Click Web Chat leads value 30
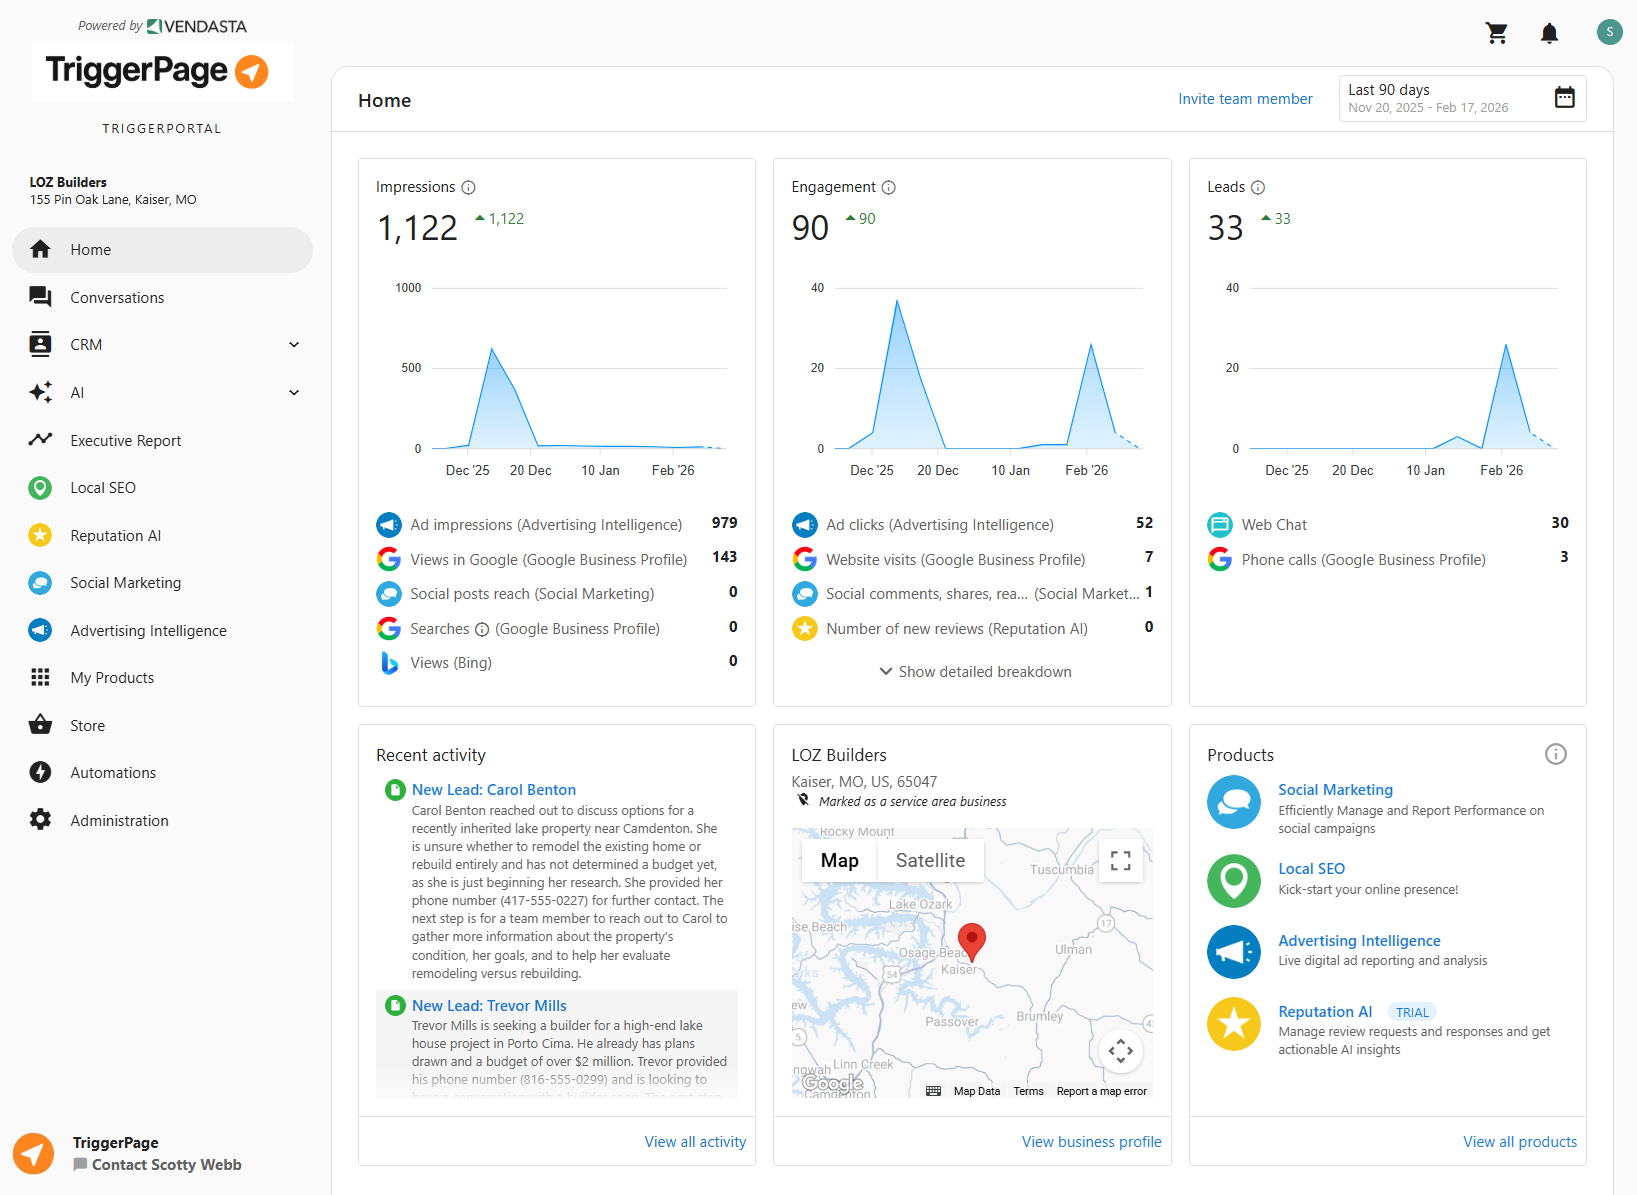The height and width of the screenshot is (1195, 1637). [1559, 523]
